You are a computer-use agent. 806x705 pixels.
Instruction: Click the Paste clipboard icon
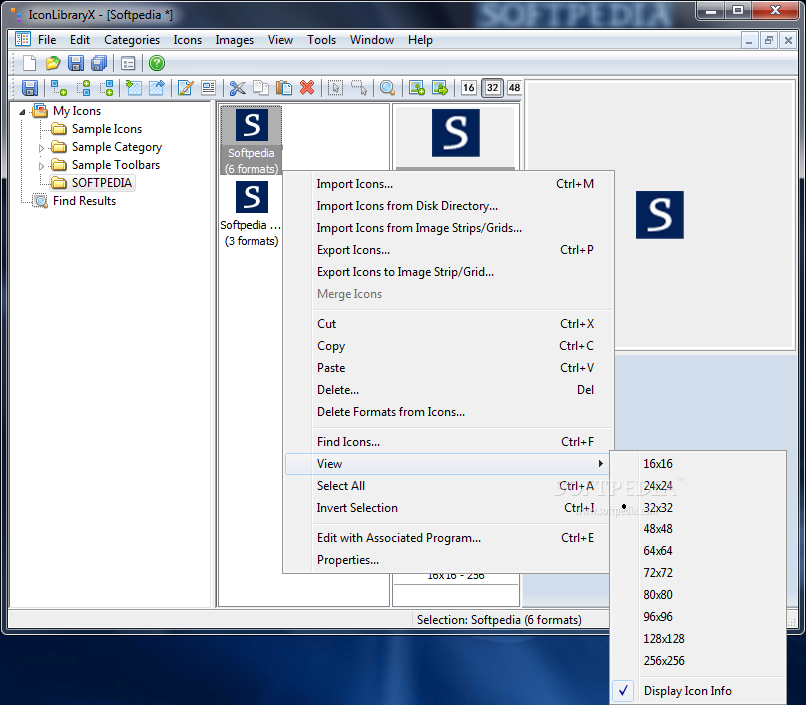point(284,88)
